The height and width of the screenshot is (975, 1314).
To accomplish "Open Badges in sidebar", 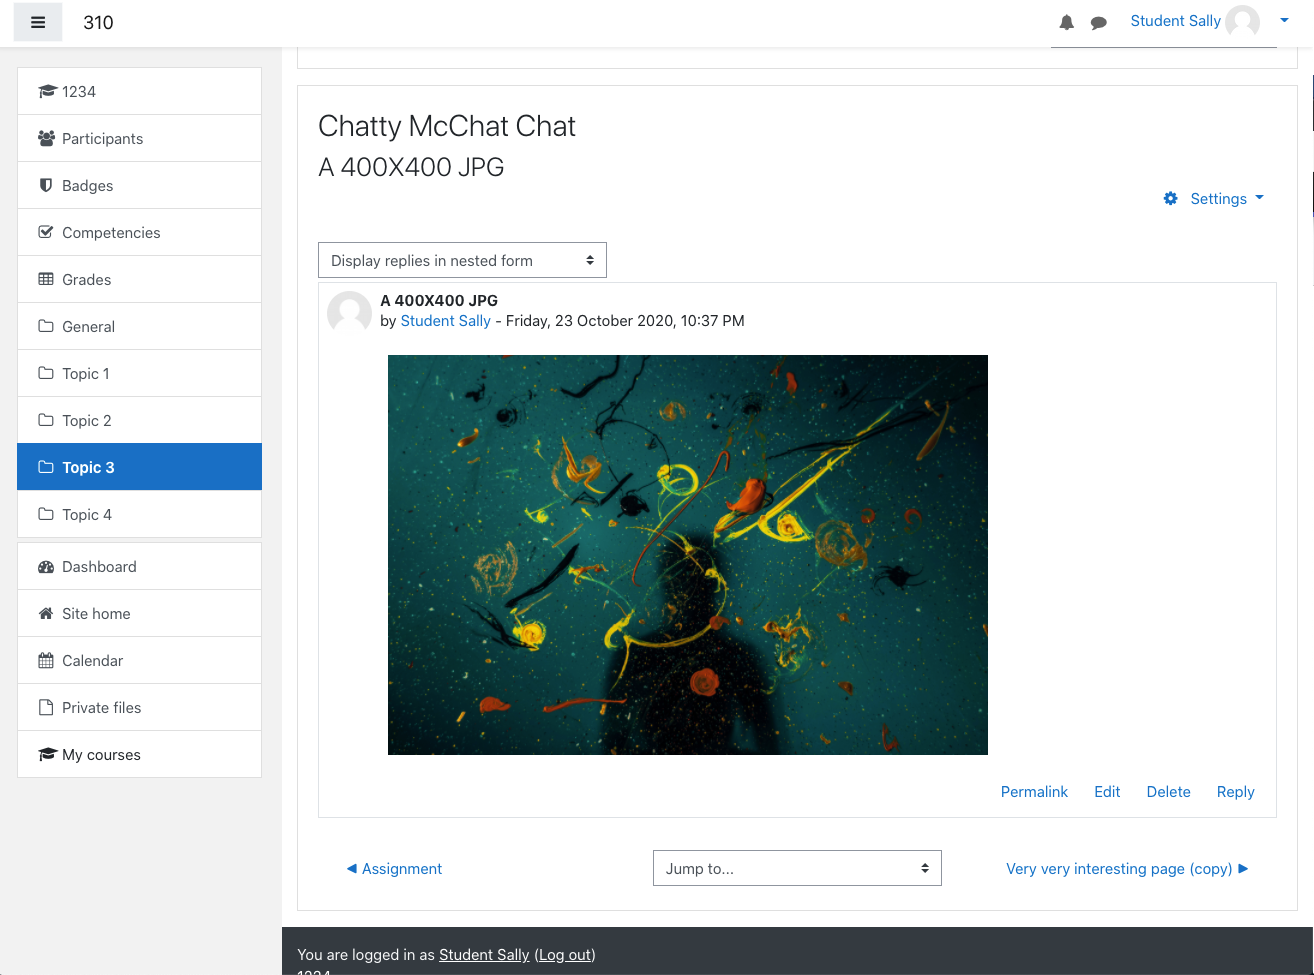I will 140,185.
